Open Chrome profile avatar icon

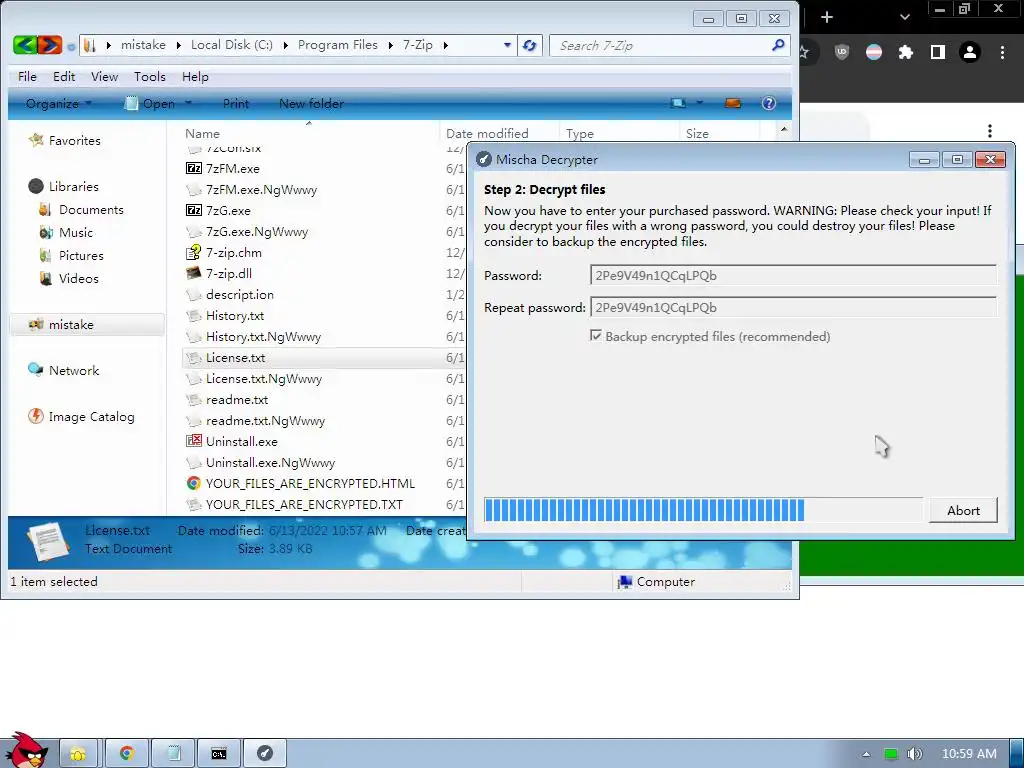[970, 52]
